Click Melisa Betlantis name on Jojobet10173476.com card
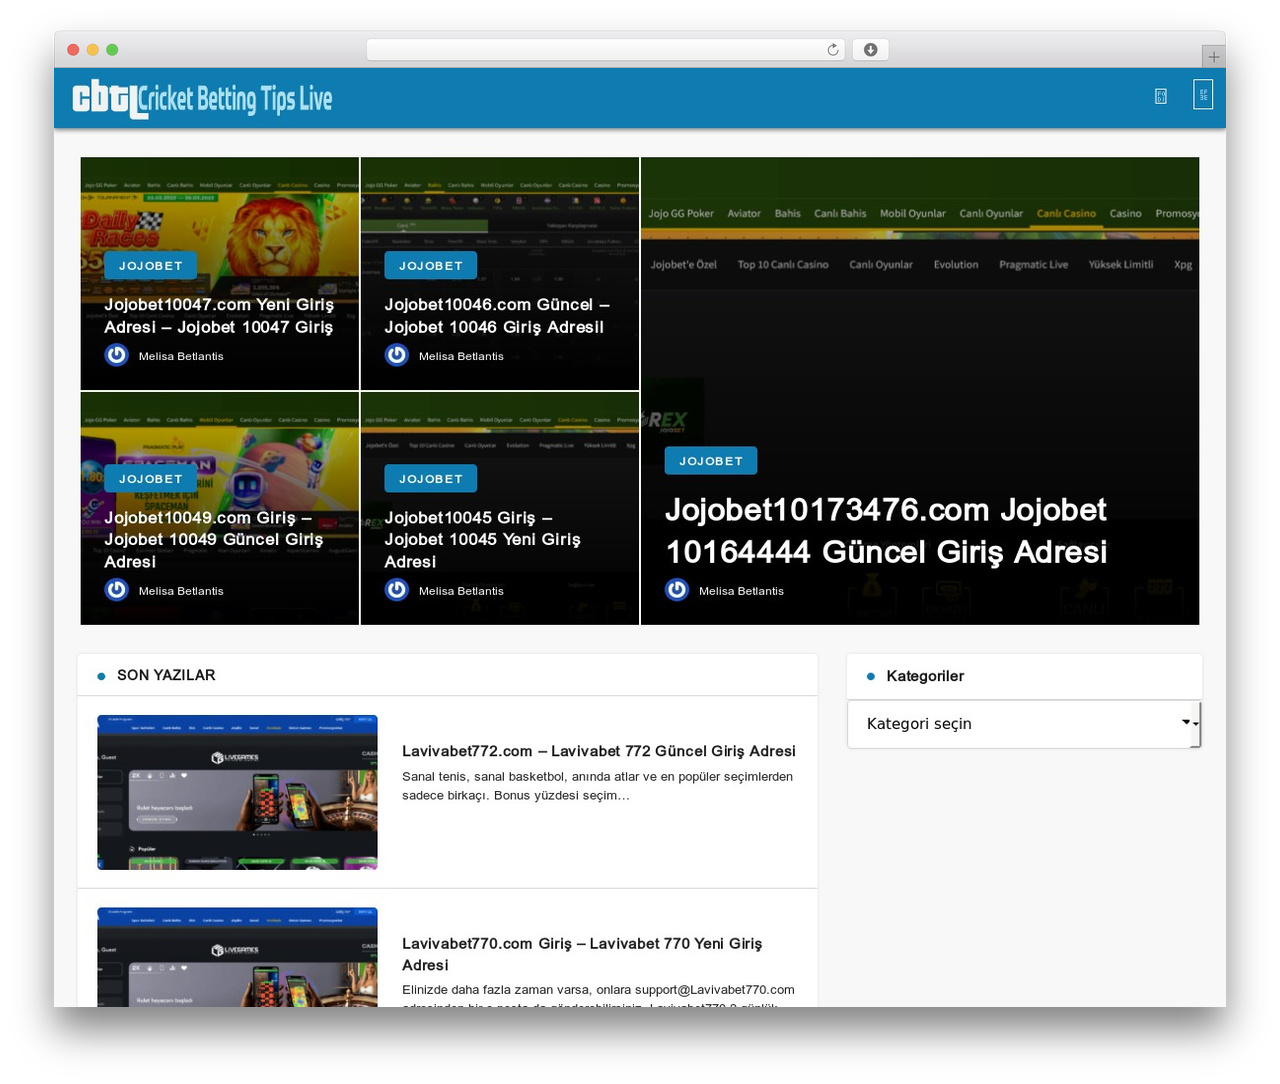 point(741,591)
